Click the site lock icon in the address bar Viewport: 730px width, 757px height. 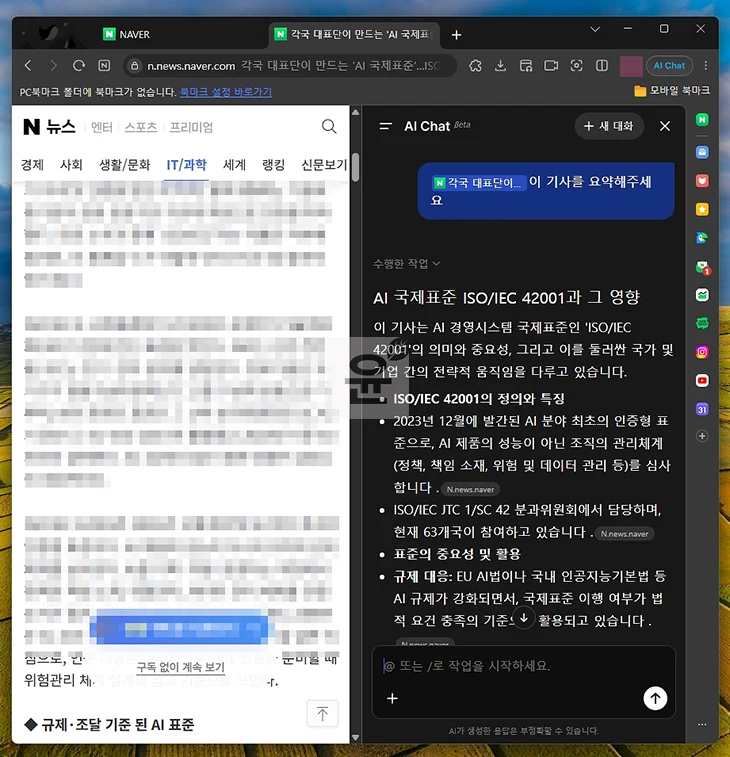(x=135, y=66)
